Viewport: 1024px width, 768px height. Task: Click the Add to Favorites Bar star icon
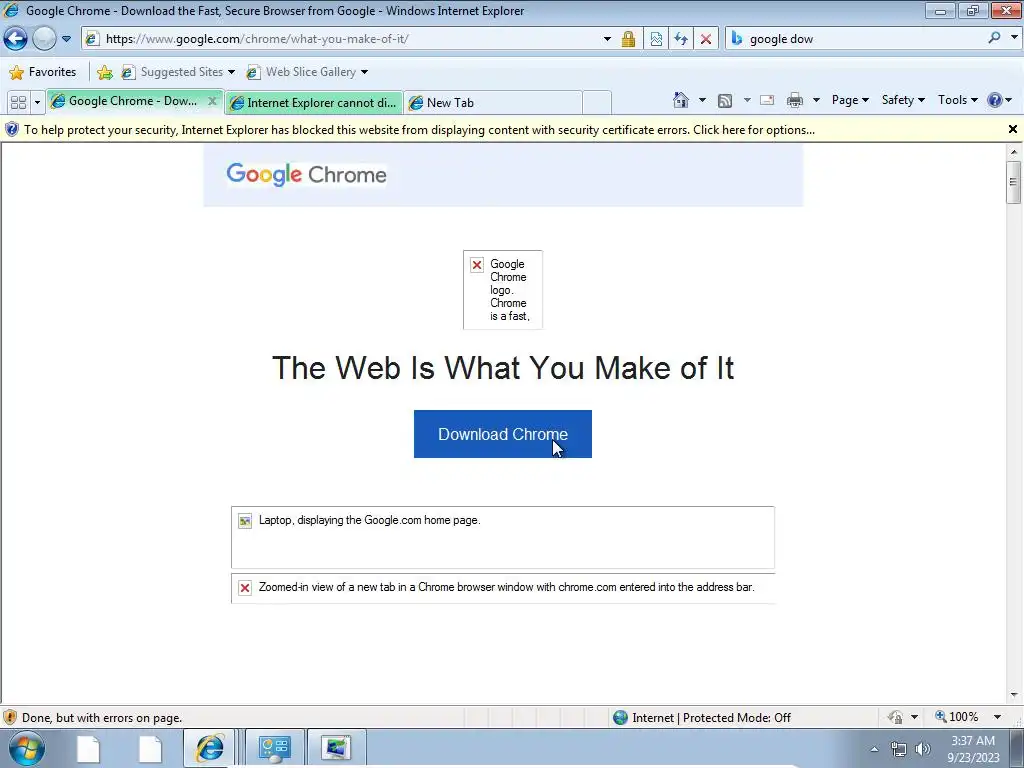coord(104,72)
